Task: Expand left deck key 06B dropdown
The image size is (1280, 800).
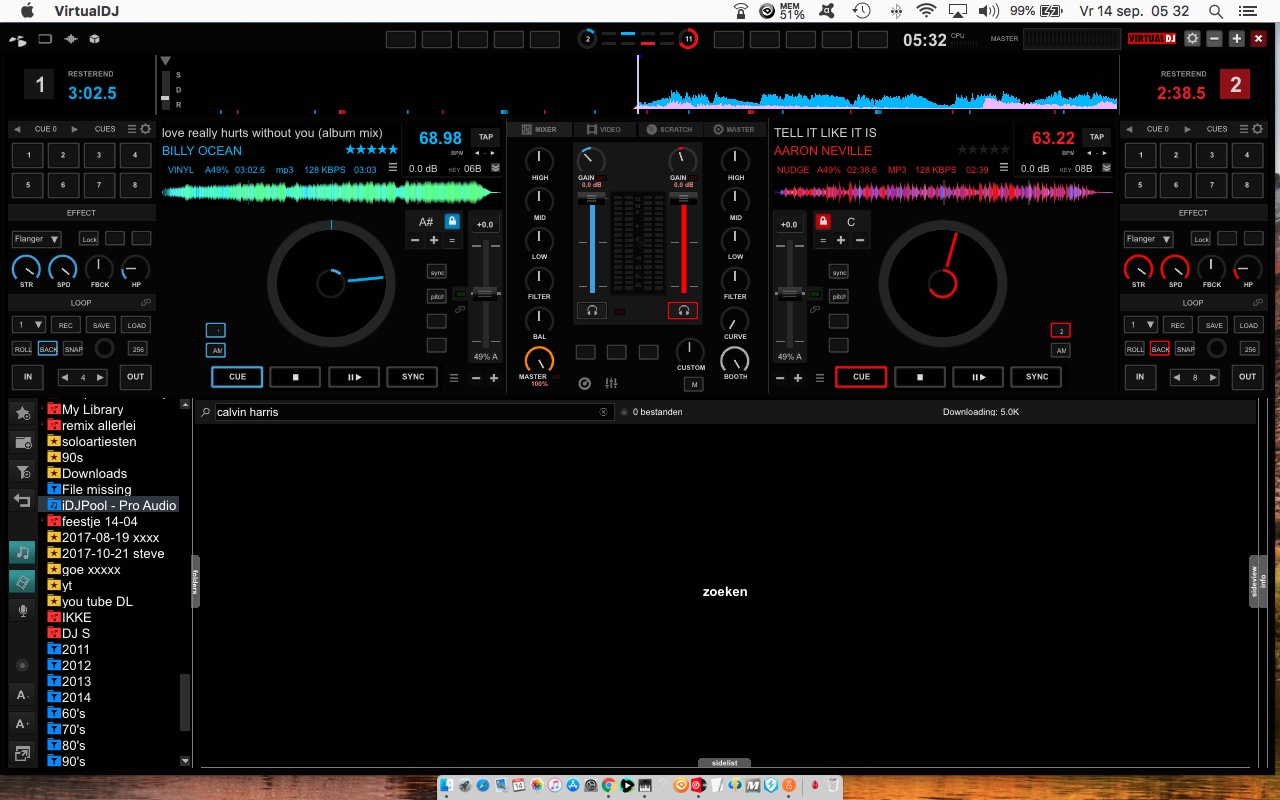Action: pyautogui.click(x=495, y=169)
